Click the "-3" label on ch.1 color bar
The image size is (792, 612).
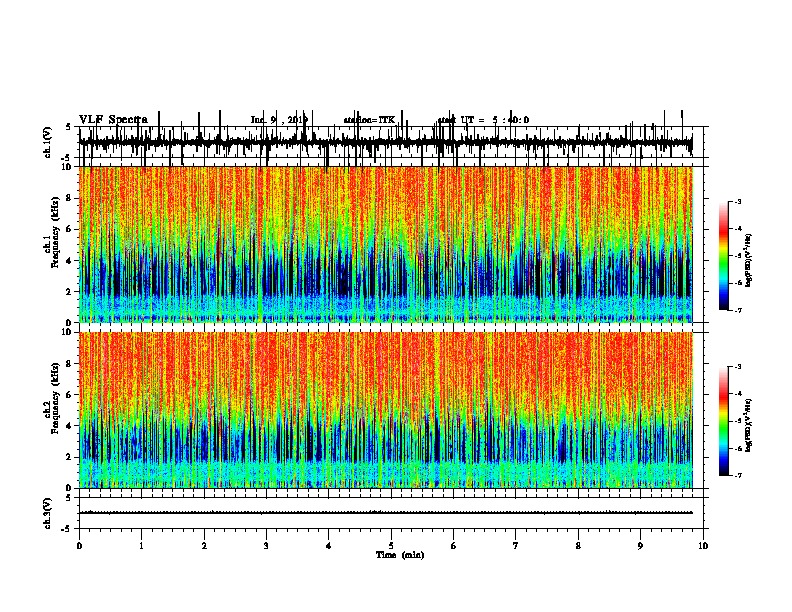tap(738, 202)
